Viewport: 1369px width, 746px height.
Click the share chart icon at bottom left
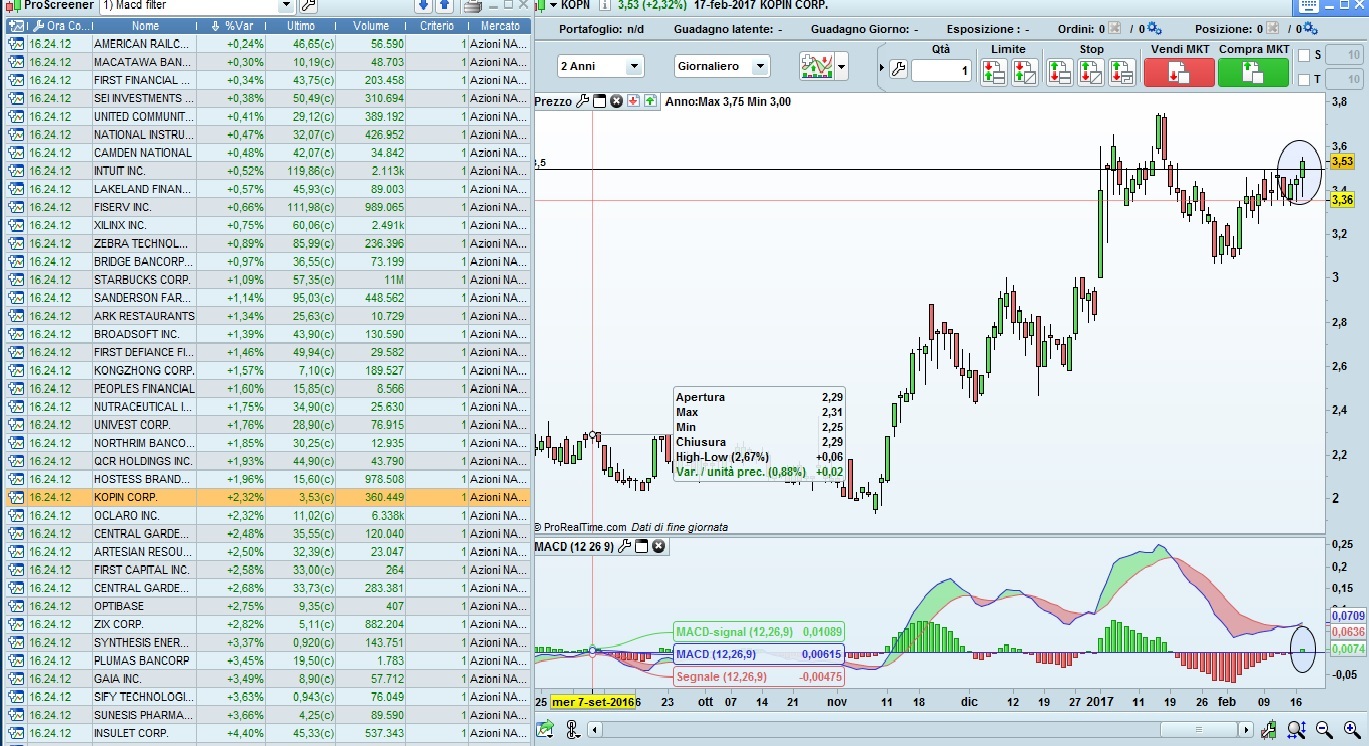click(544, 730)
